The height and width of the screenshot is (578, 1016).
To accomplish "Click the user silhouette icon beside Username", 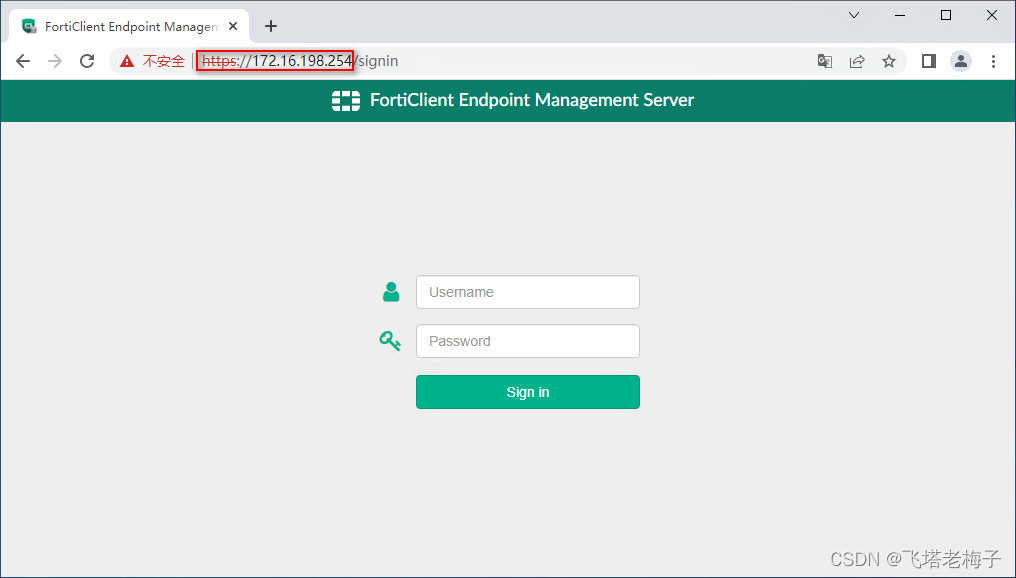I will click(x=391, y=292).
